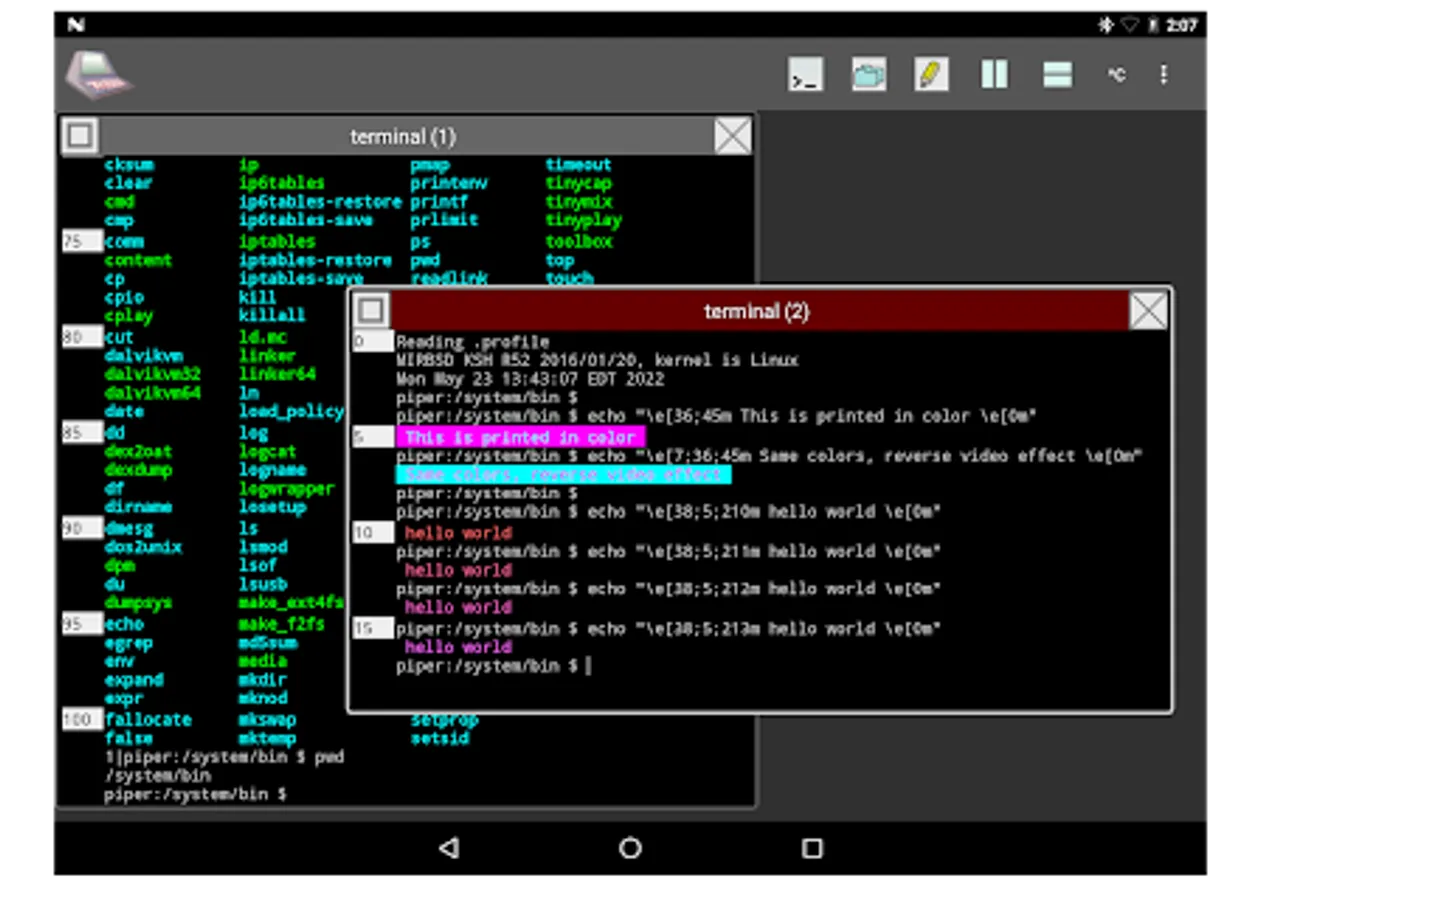Toggle the square box on terminal (2) title bar
The width and height of the screenshot is (1440, 900).
pos(371,311)
